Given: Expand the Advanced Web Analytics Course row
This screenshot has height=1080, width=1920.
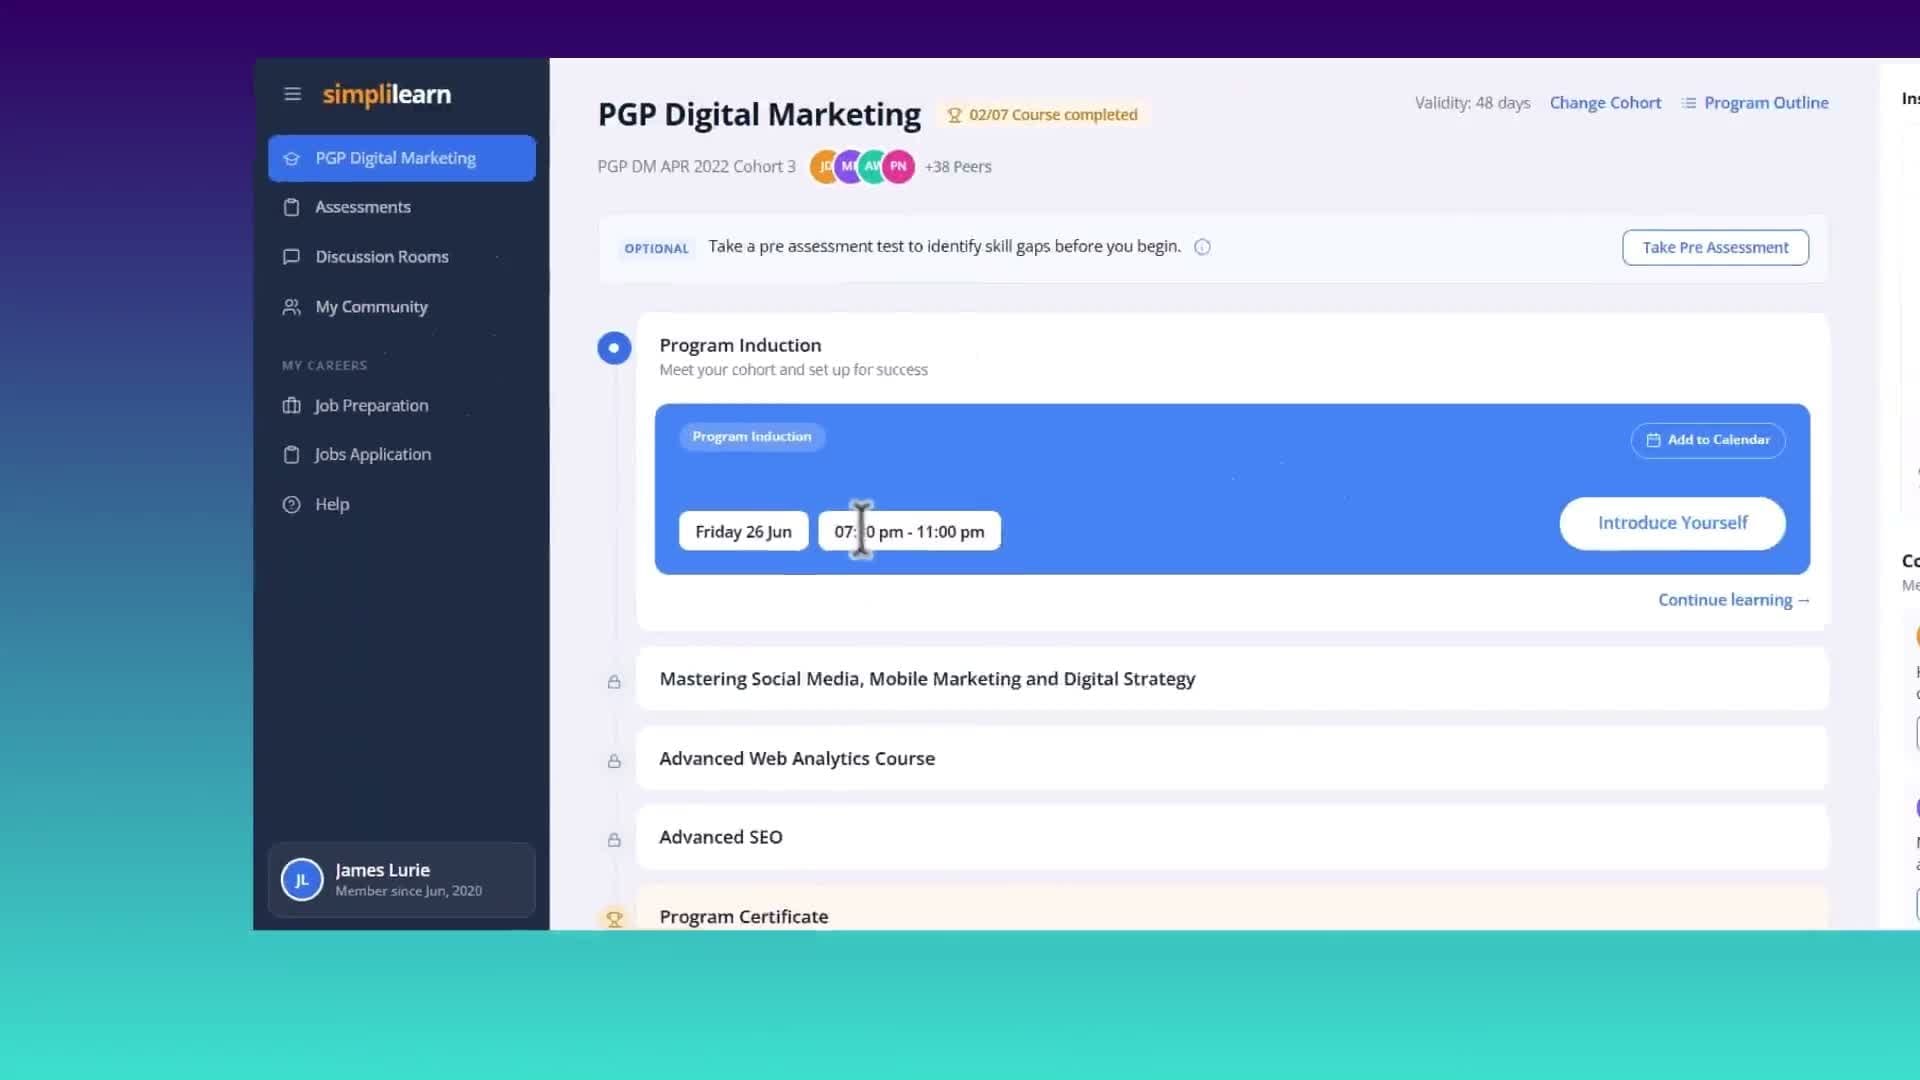Looking at the screenshot, I should point(1232,758).
